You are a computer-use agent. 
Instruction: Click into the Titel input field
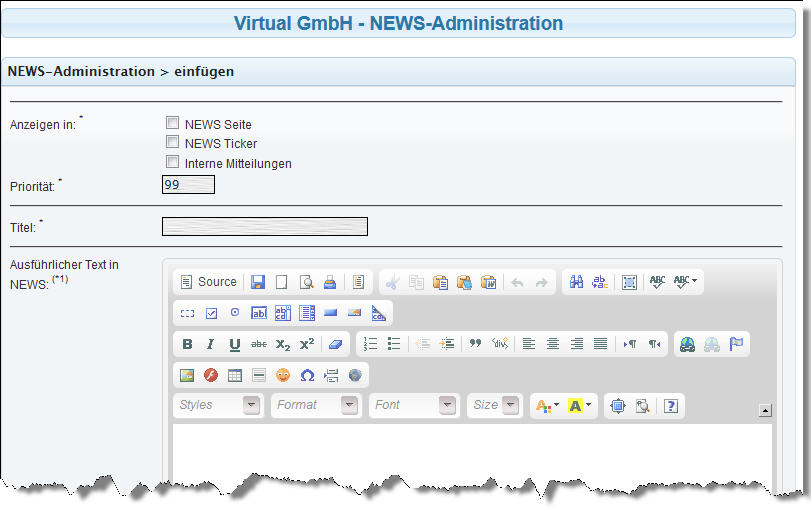[x=265, y=227]
